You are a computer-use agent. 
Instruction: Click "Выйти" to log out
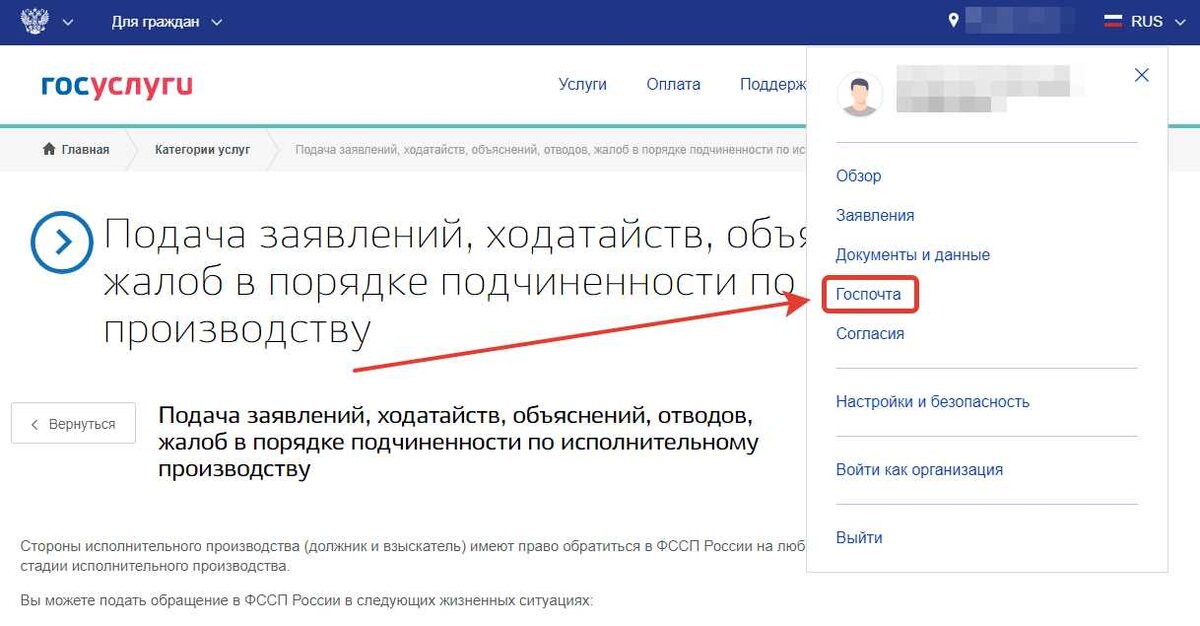(x=859, y=537)
